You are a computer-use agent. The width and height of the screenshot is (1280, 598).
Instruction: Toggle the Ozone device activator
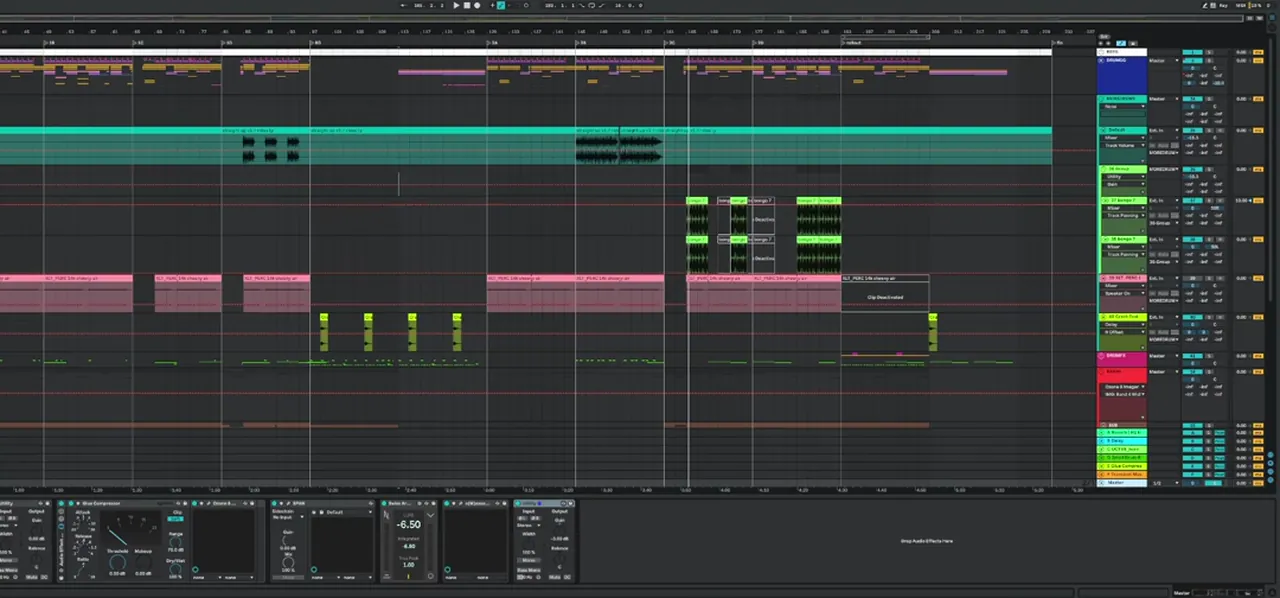tap(194, 503)
